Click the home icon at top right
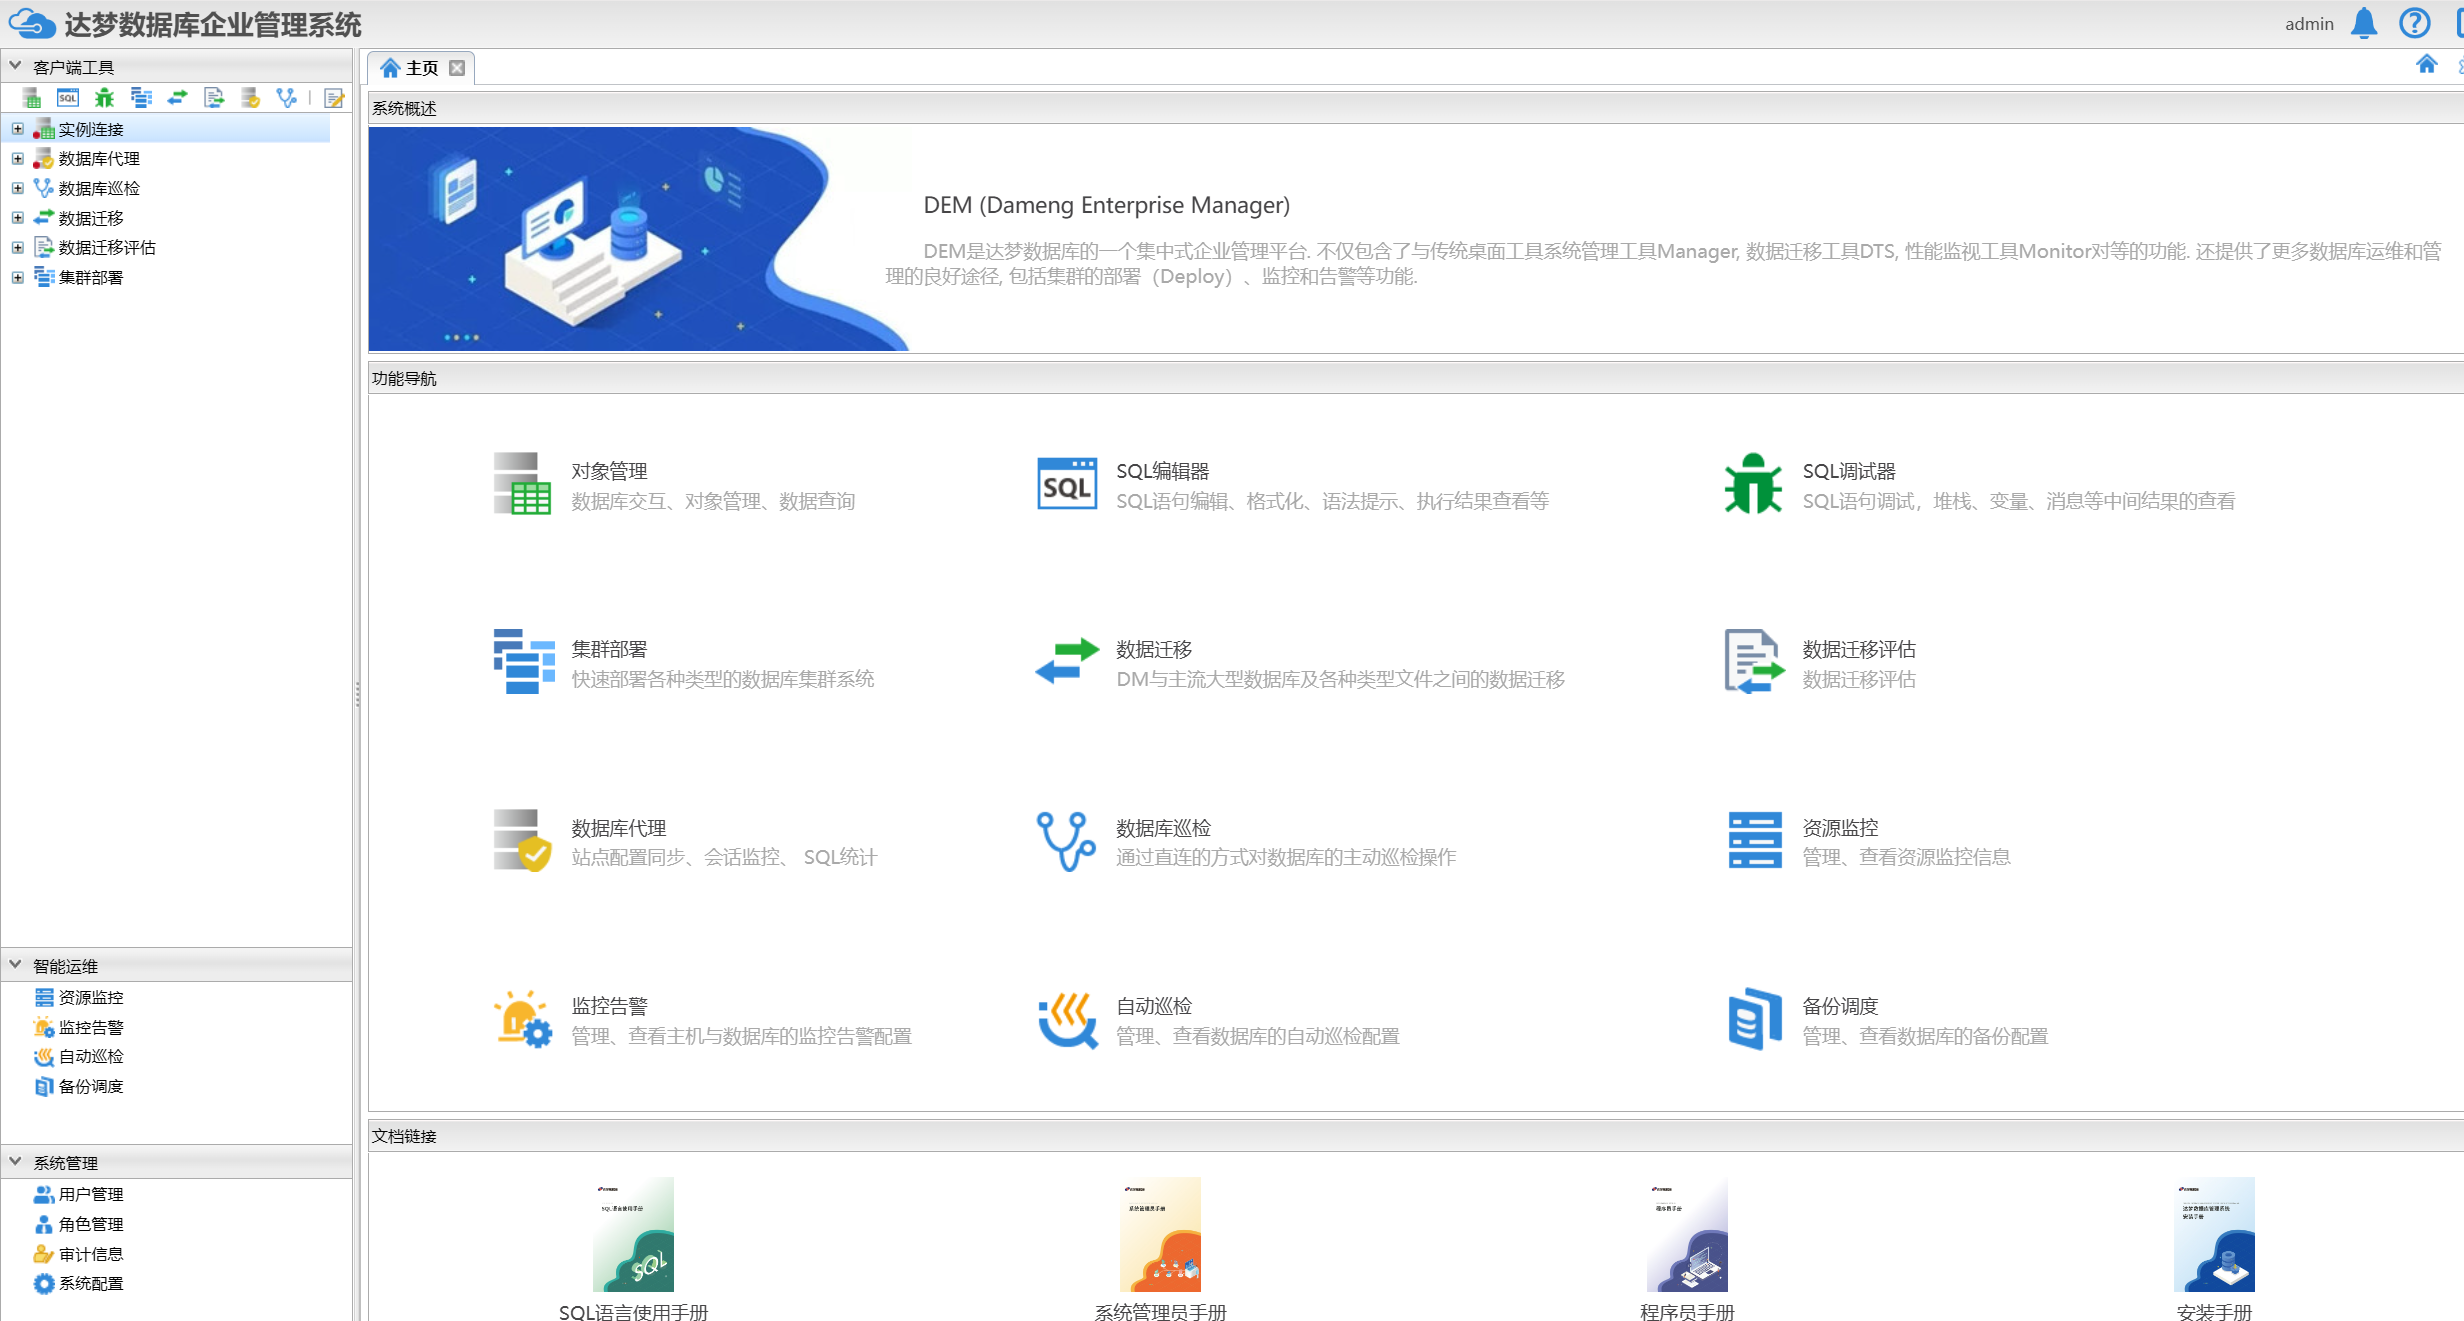Screen dimensions: 2464x1321 click(2426, 65)
